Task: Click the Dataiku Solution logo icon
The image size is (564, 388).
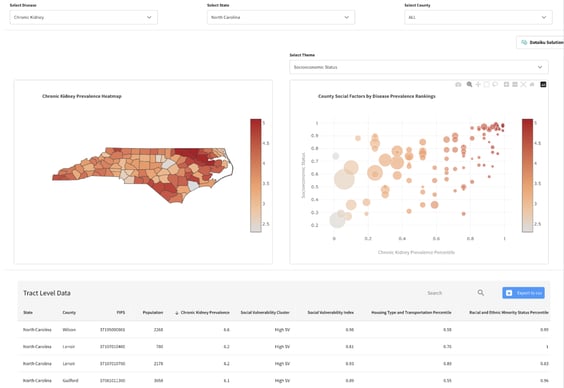Action: [x=524, y=42]
